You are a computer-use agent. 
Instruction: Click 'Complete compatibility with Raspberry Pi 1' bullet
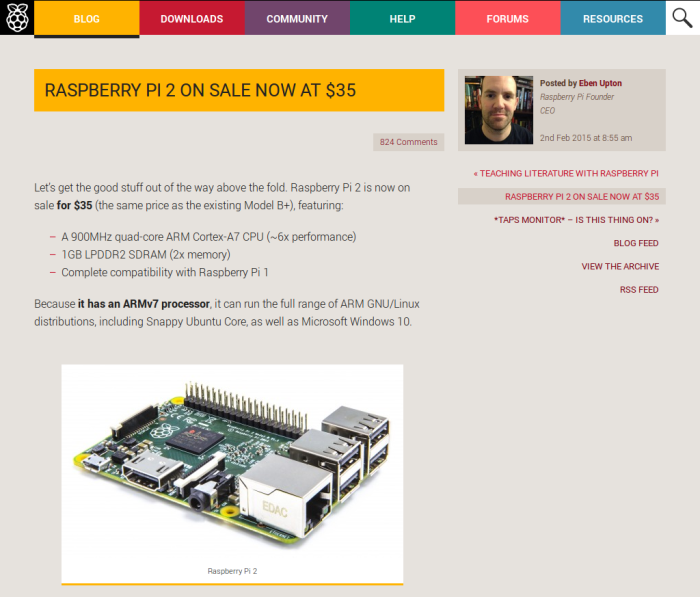coord(165,272)
